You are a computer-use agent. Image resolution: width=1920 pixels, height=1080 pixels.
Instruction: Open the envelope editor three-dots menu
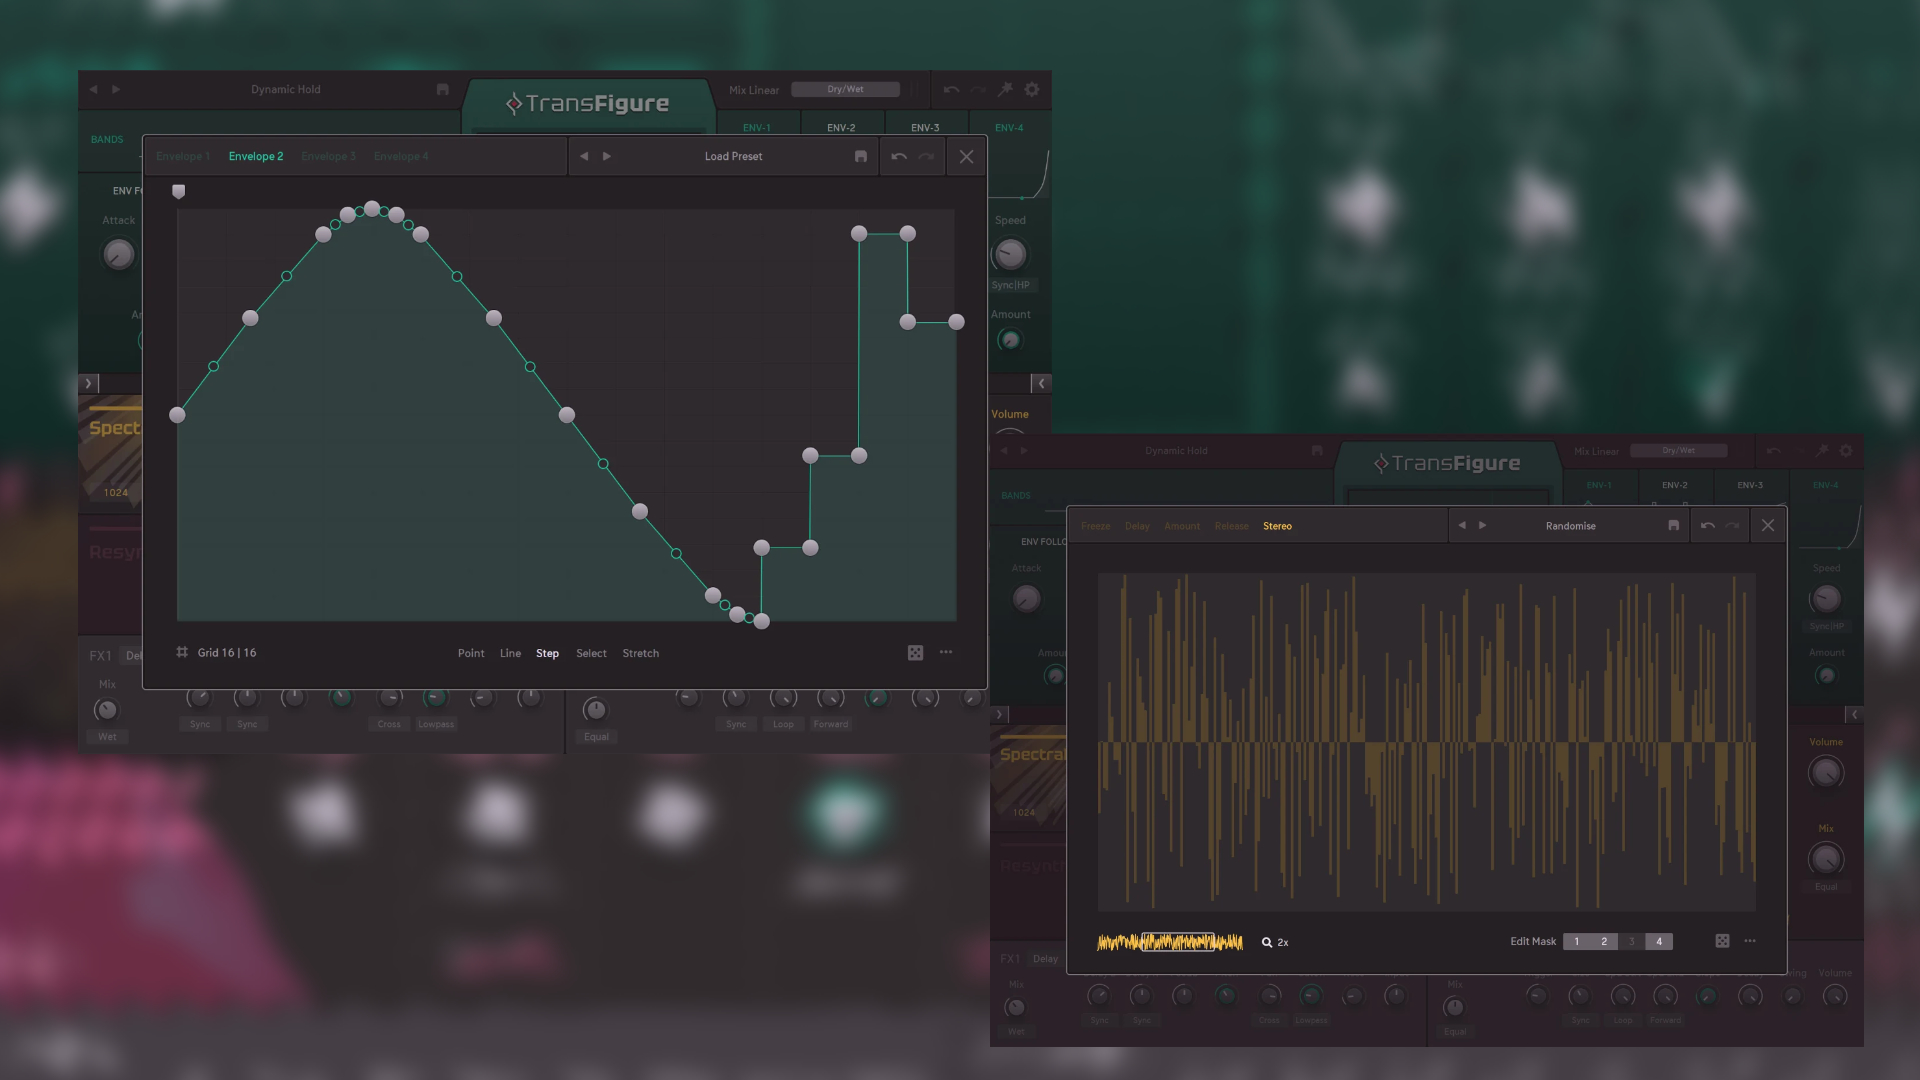[946, 653]
